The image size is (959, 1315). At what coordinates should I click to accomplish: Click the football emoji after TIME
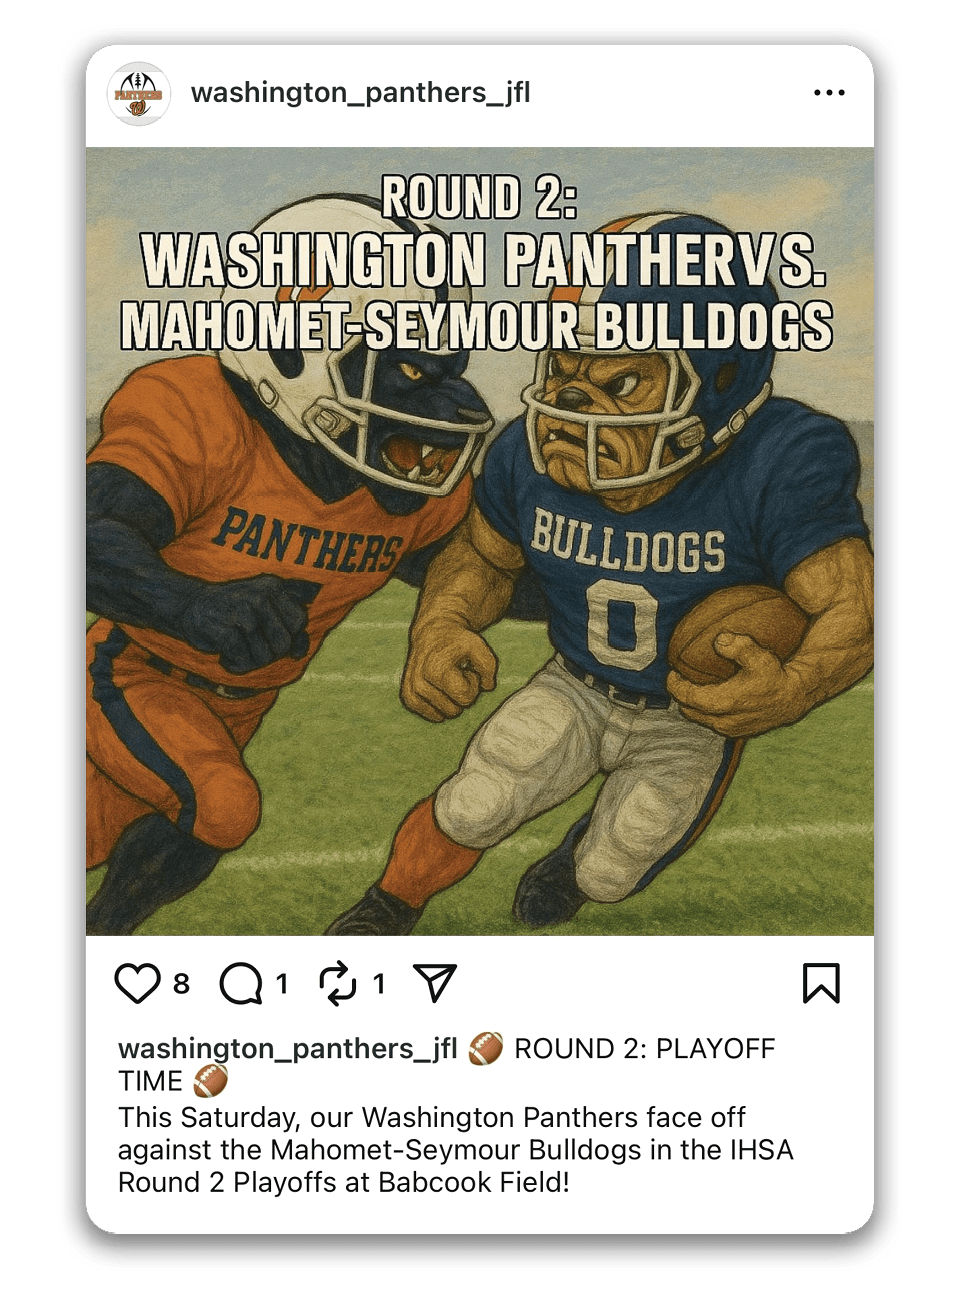[x=211, y=1081]
